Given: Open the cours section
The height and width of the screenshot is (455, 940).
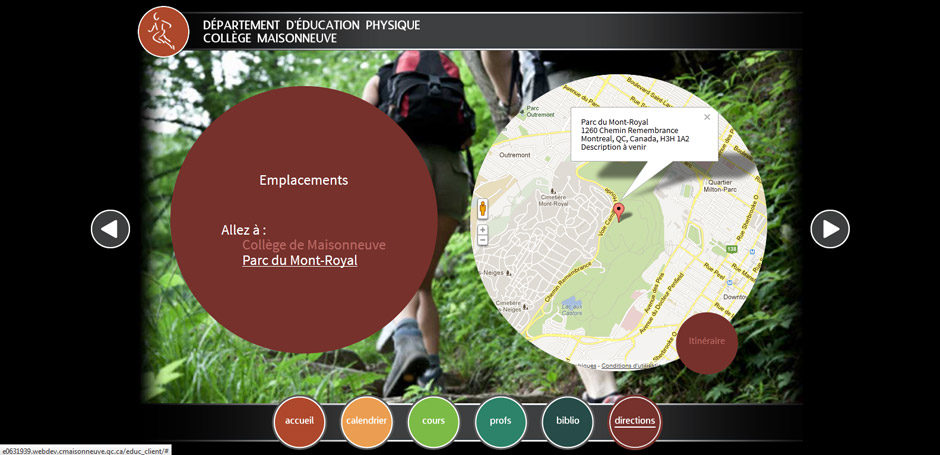Looking at the screenshot, I should (x=433, y=421).
